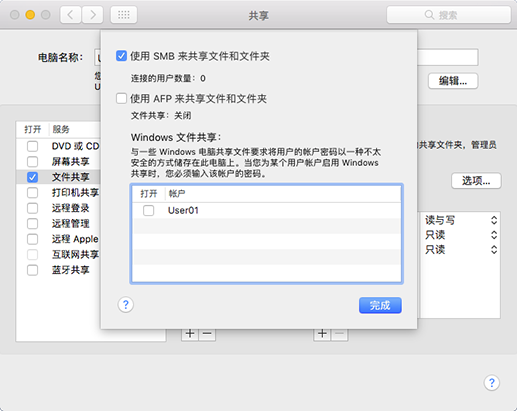Add a user with the plus button
517x411 pixels.
pos(322,334)
